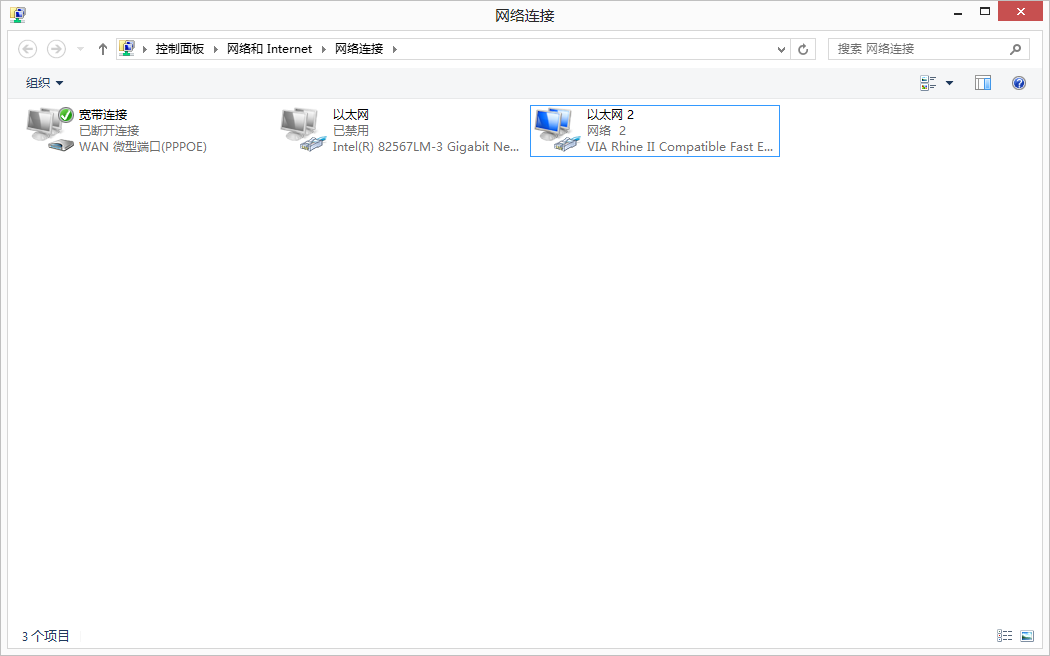
Task: Close the 网络连接 window
Action: 1020,11
